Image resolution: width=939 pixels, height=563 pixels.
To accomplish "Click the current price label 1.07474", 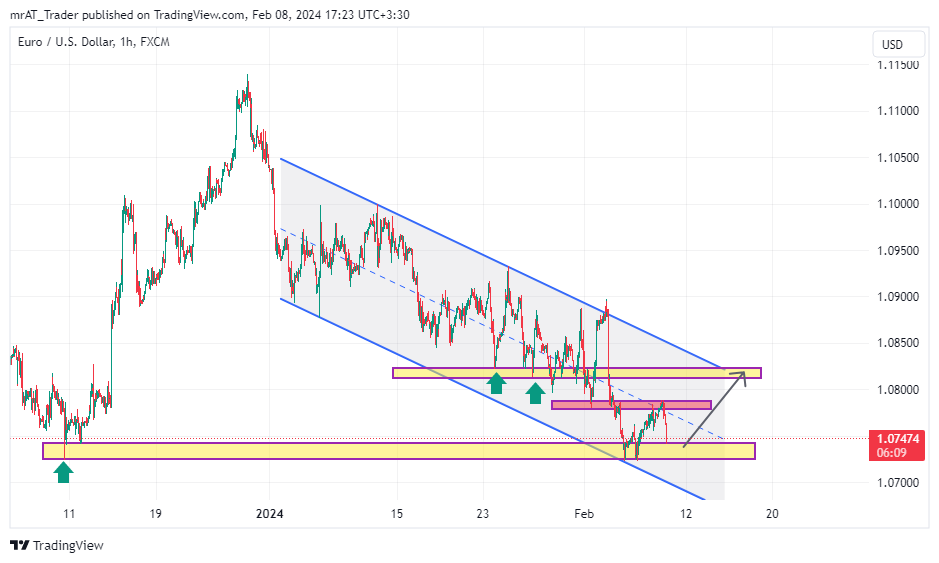I will 898,438.
